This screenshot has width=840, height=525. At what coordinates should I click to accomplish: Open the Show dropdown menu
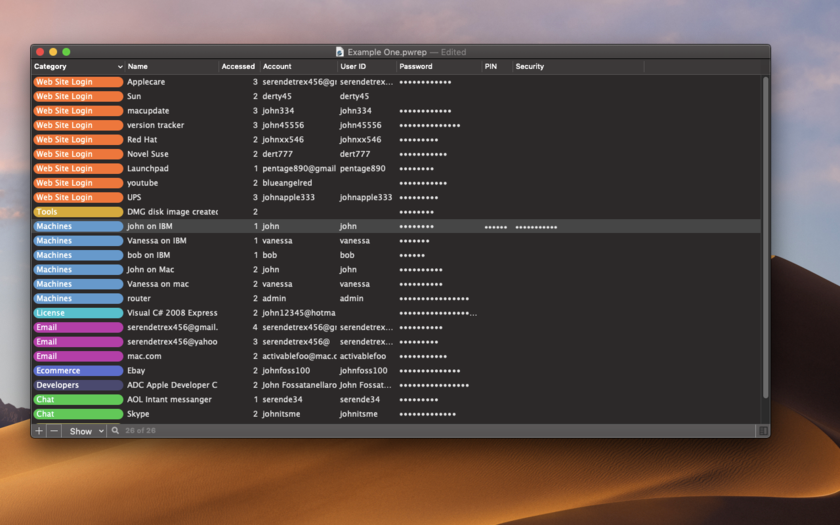[86, 431]
